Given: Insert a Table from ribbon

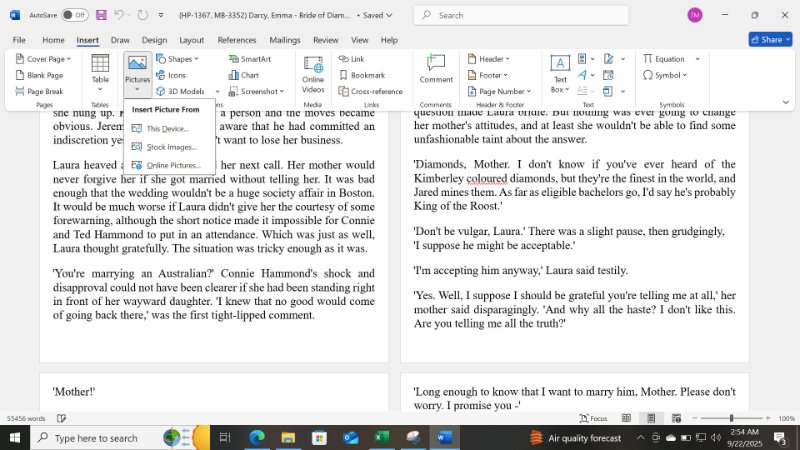Looking at the screenshot, I should (x=100, y=72).
